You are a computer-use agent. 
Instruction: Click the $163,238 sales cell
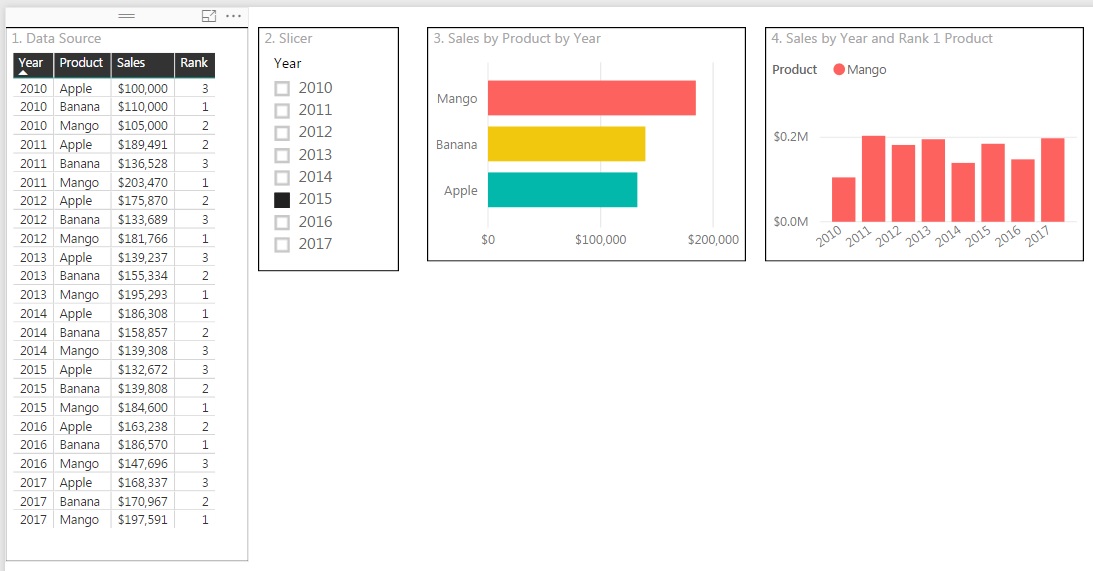pyautogui.click(x=142, y=426)
